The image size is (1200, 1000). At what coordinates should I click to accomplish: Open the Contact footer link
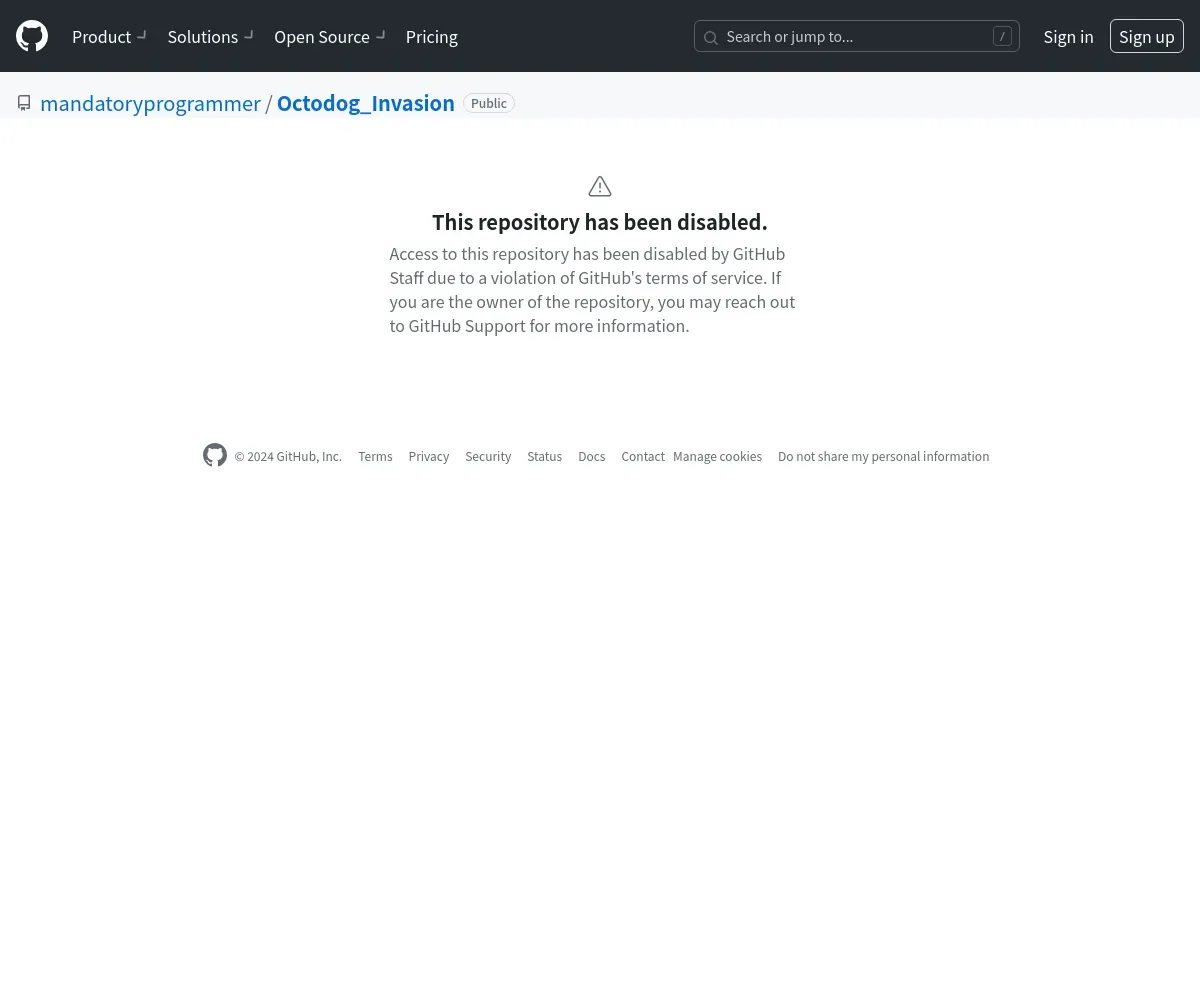point(643,456)
